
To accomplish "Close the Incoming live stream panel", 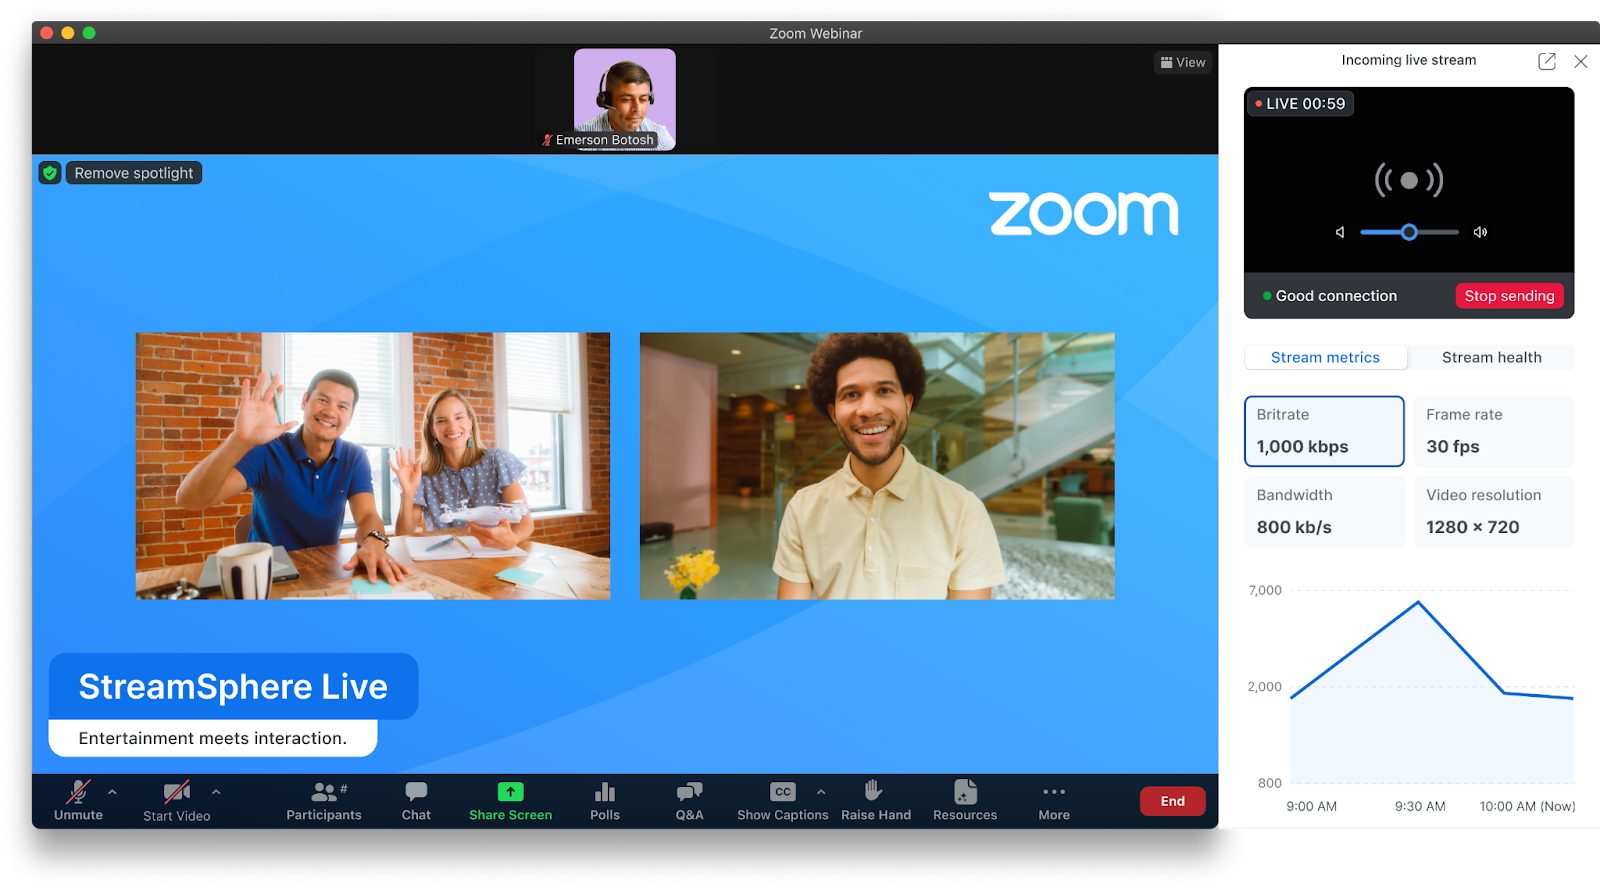I will click(1581, 61).
